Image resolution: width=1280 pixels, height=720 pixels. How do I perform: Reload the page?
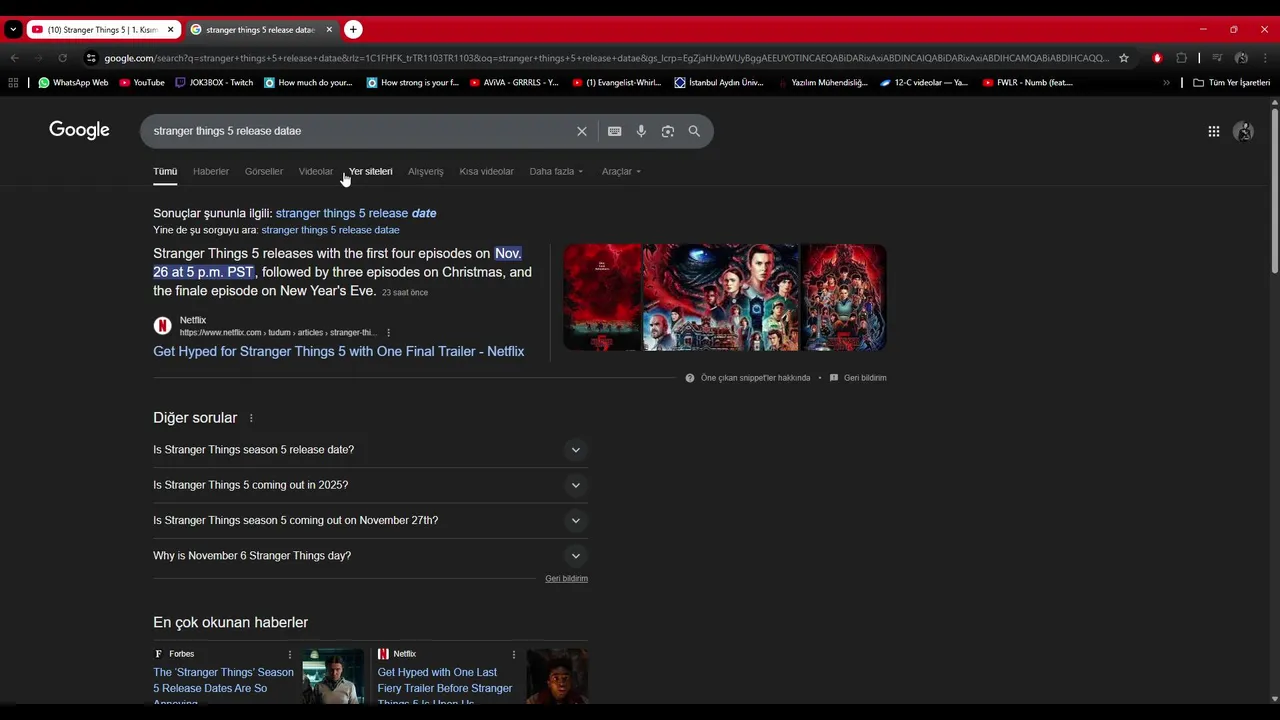tap(62, 58)
